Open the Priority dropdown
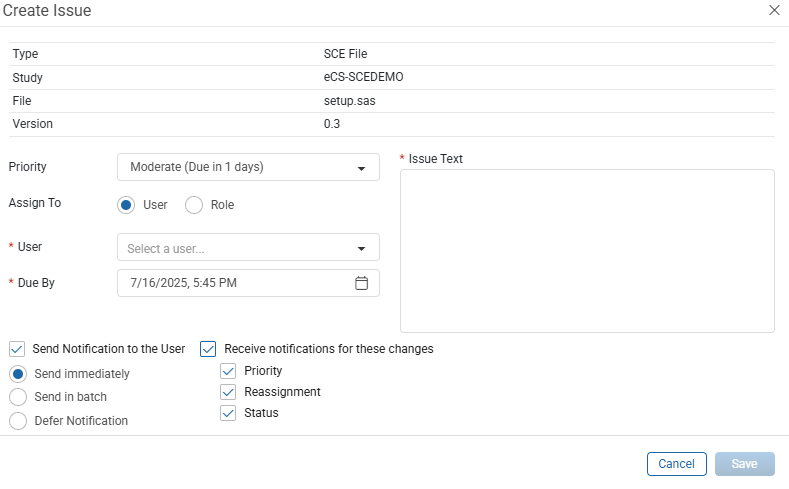This screenshot has height=489, width=789. (x=248, y=167)
